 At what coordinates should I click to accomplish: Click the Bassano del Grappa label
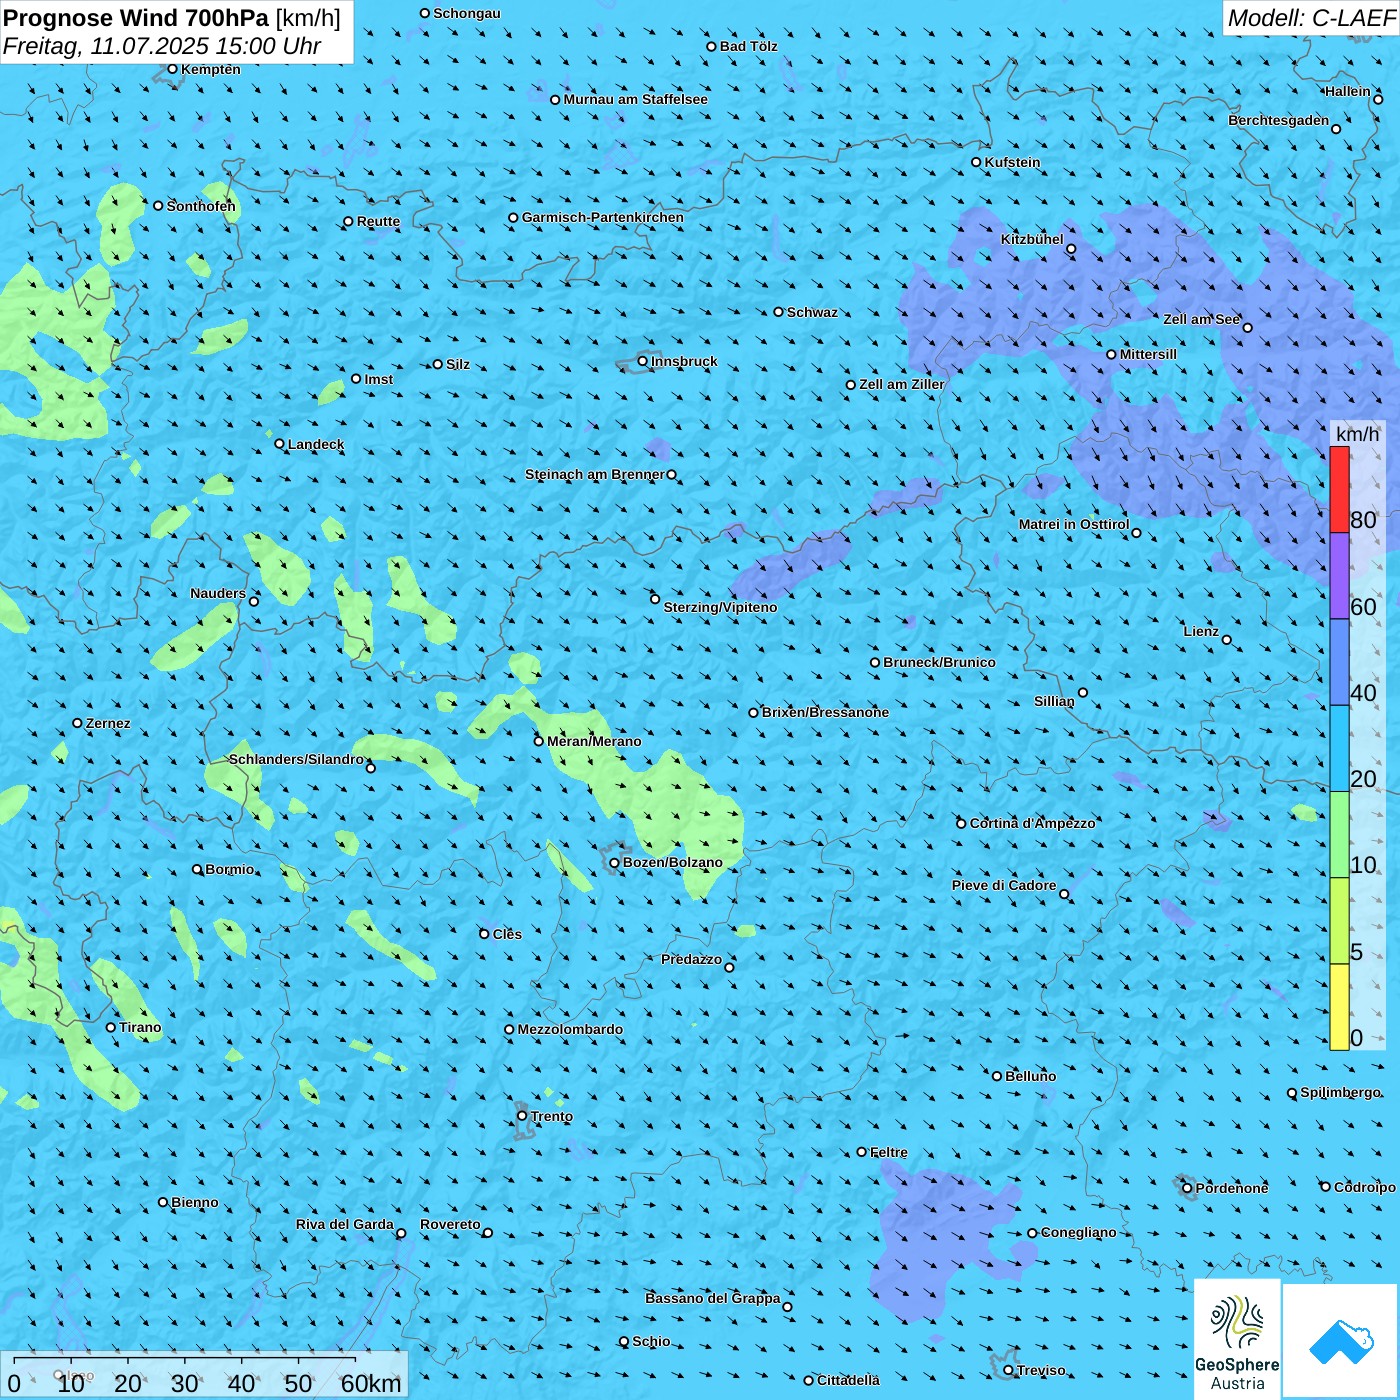713,1298
